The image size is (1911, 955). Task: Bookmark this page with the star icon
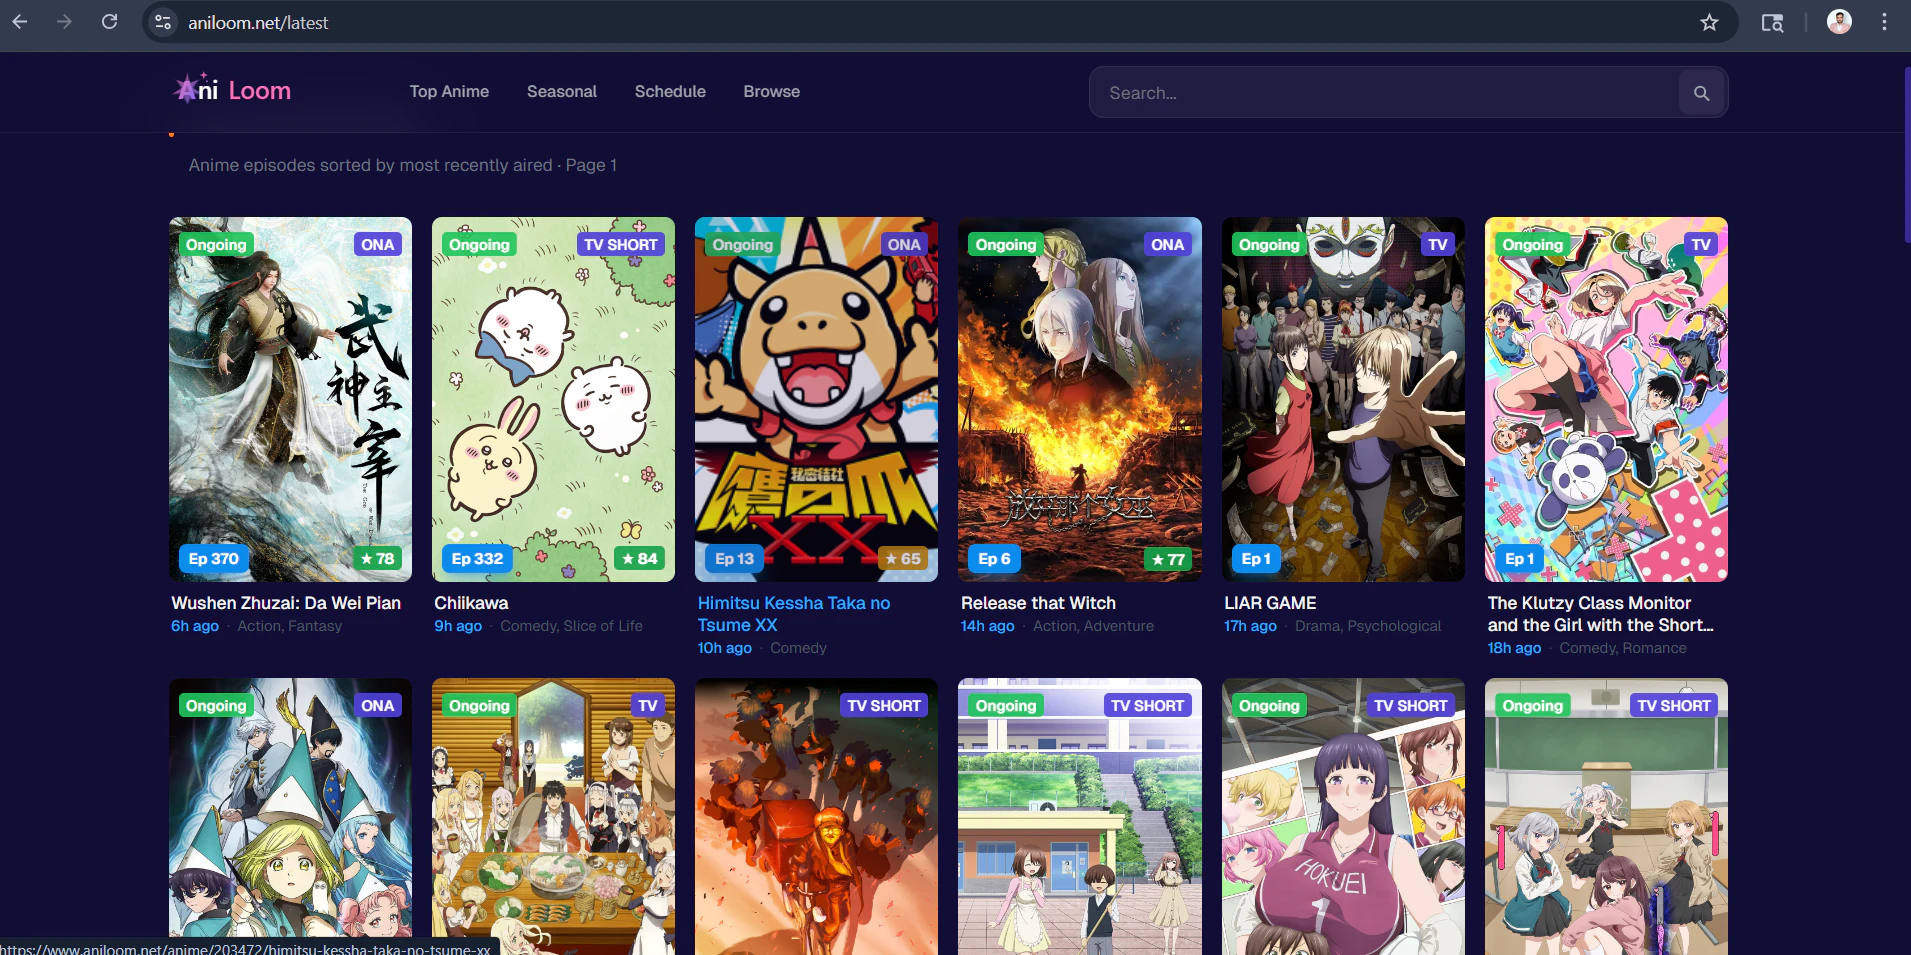pyautogui.click(x=1709, y=22)
